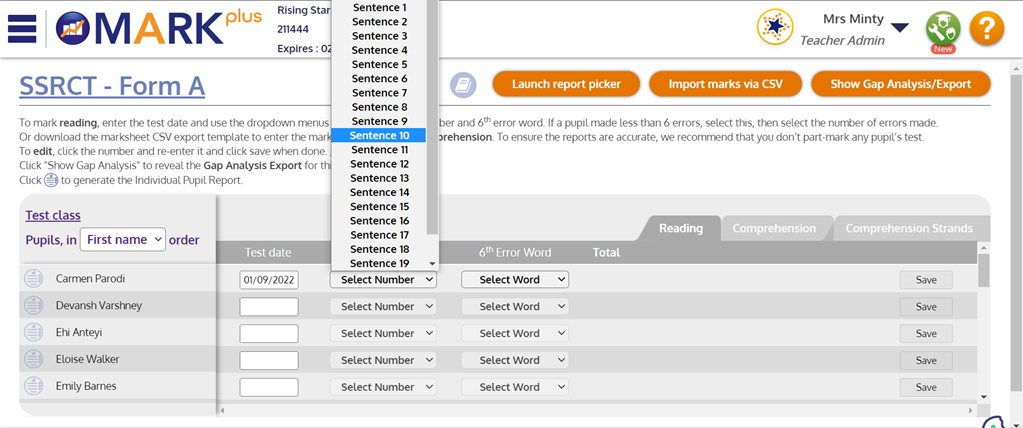Open the green tools icon marked New
This screenshot has width=1023, height=428.
[x=941, y=29]
